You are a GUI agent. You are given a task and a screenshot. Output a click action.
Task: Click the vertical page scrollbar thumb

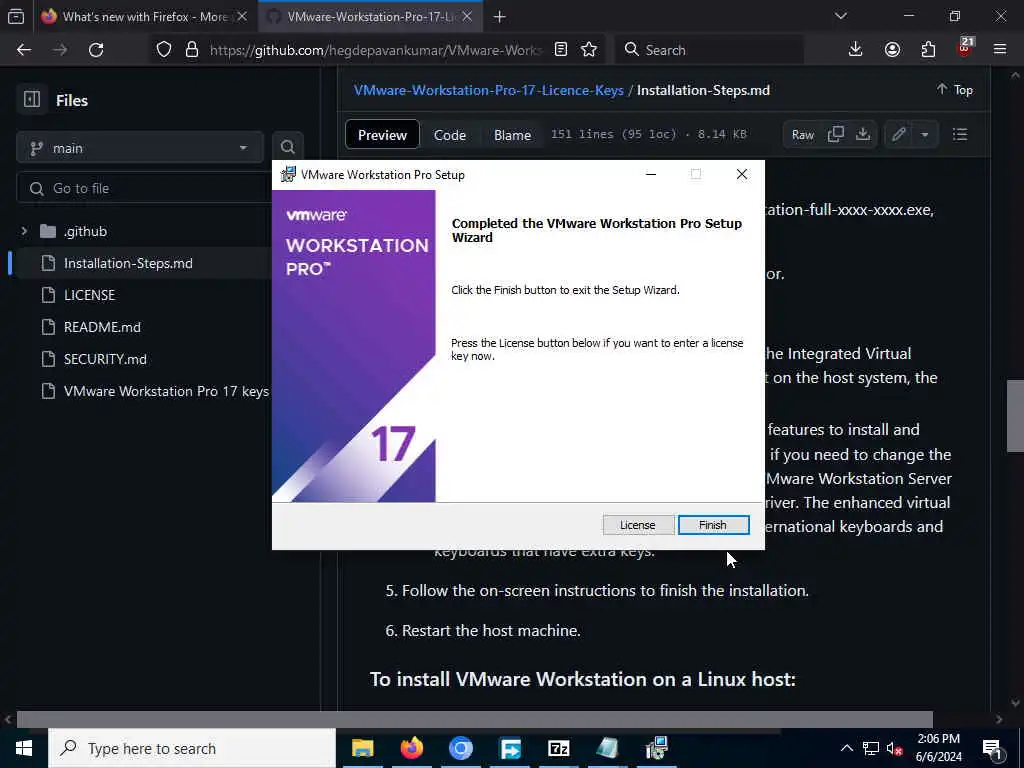click(1015, 415)
